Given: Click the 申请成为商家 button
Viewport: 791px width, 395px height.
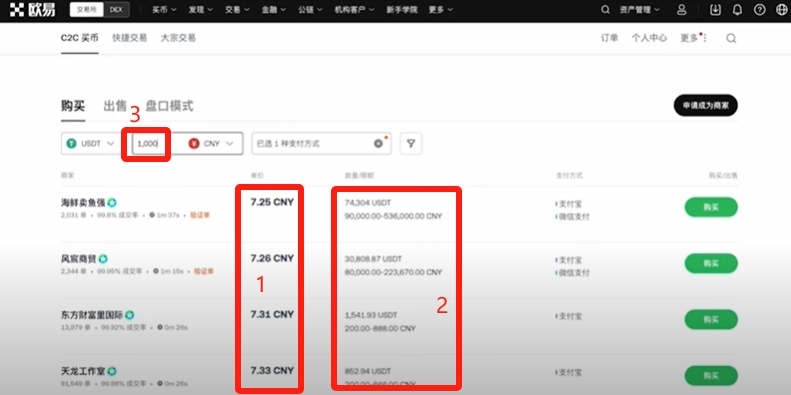Looking at the screenshot, I should (x=706, y=105).
